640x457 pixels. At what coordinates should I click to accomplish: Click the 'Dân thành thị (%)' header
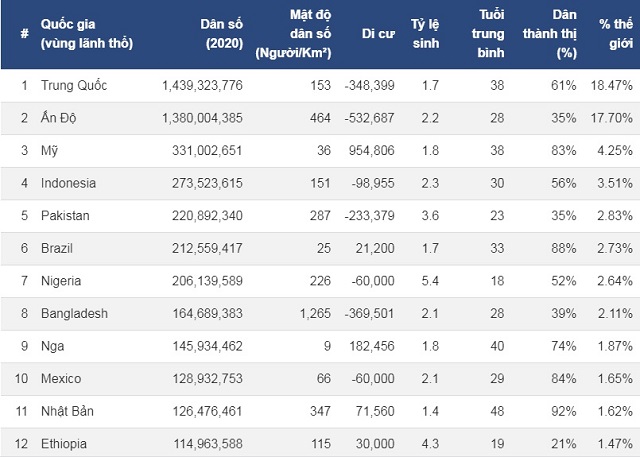coord(550,34)
